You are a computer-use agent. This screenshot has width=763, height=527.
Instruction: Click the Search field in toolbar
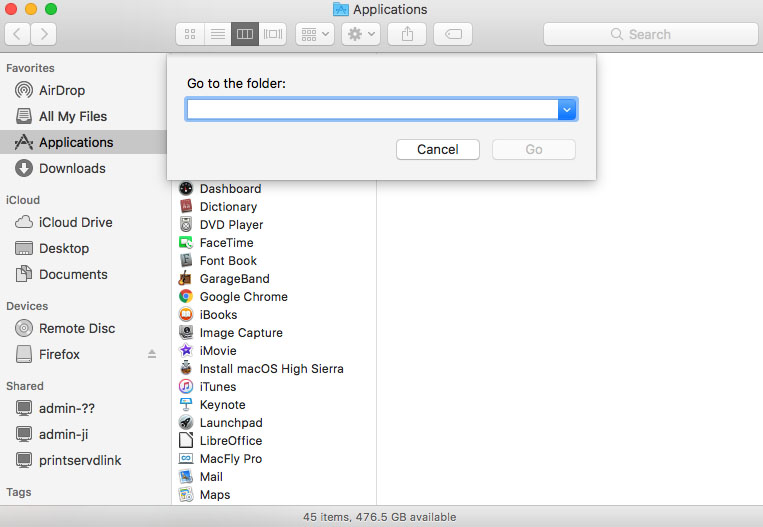pyautogui.click(x=651, y=34)
